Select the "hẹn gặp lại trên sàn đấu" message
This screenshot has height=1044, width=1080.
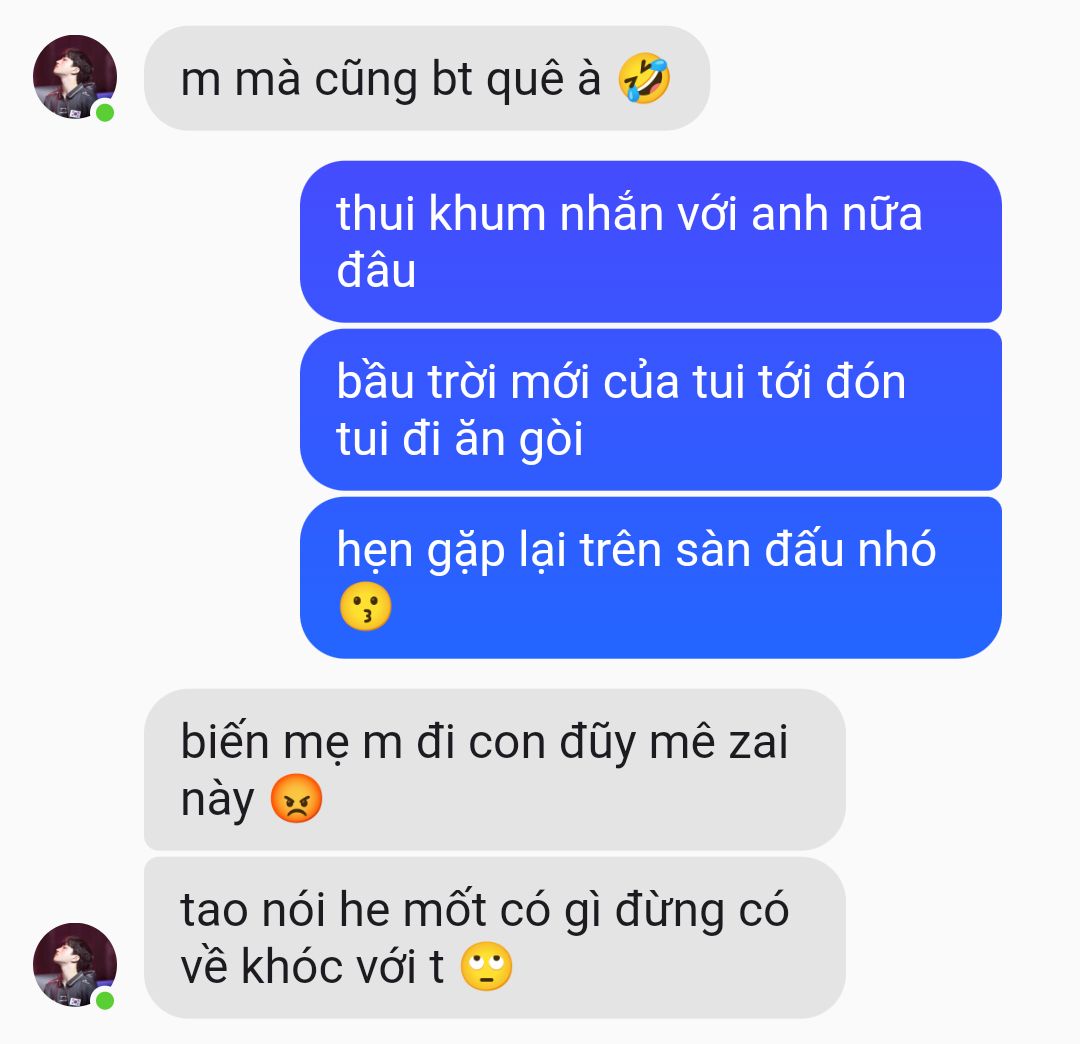click(x=651, y=578)
